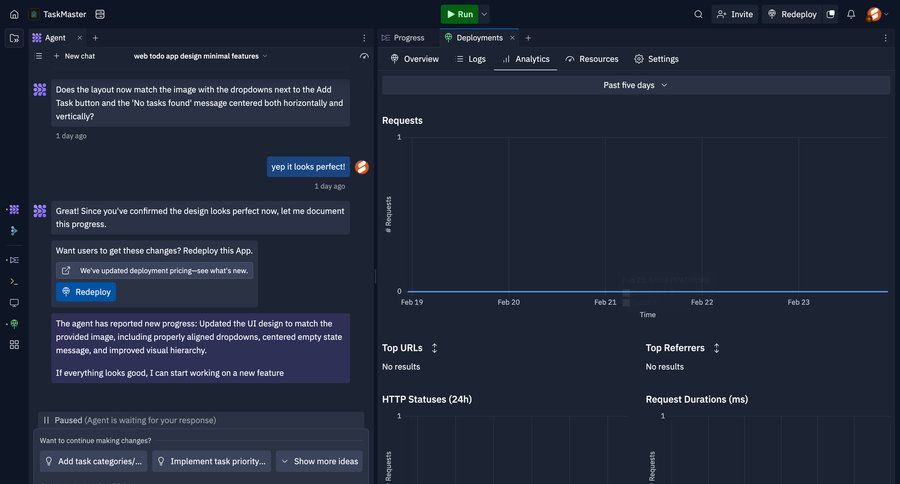Screen dimensions: 900x484
Task: Open the Resources tab
Action: [x=592, y=59]
